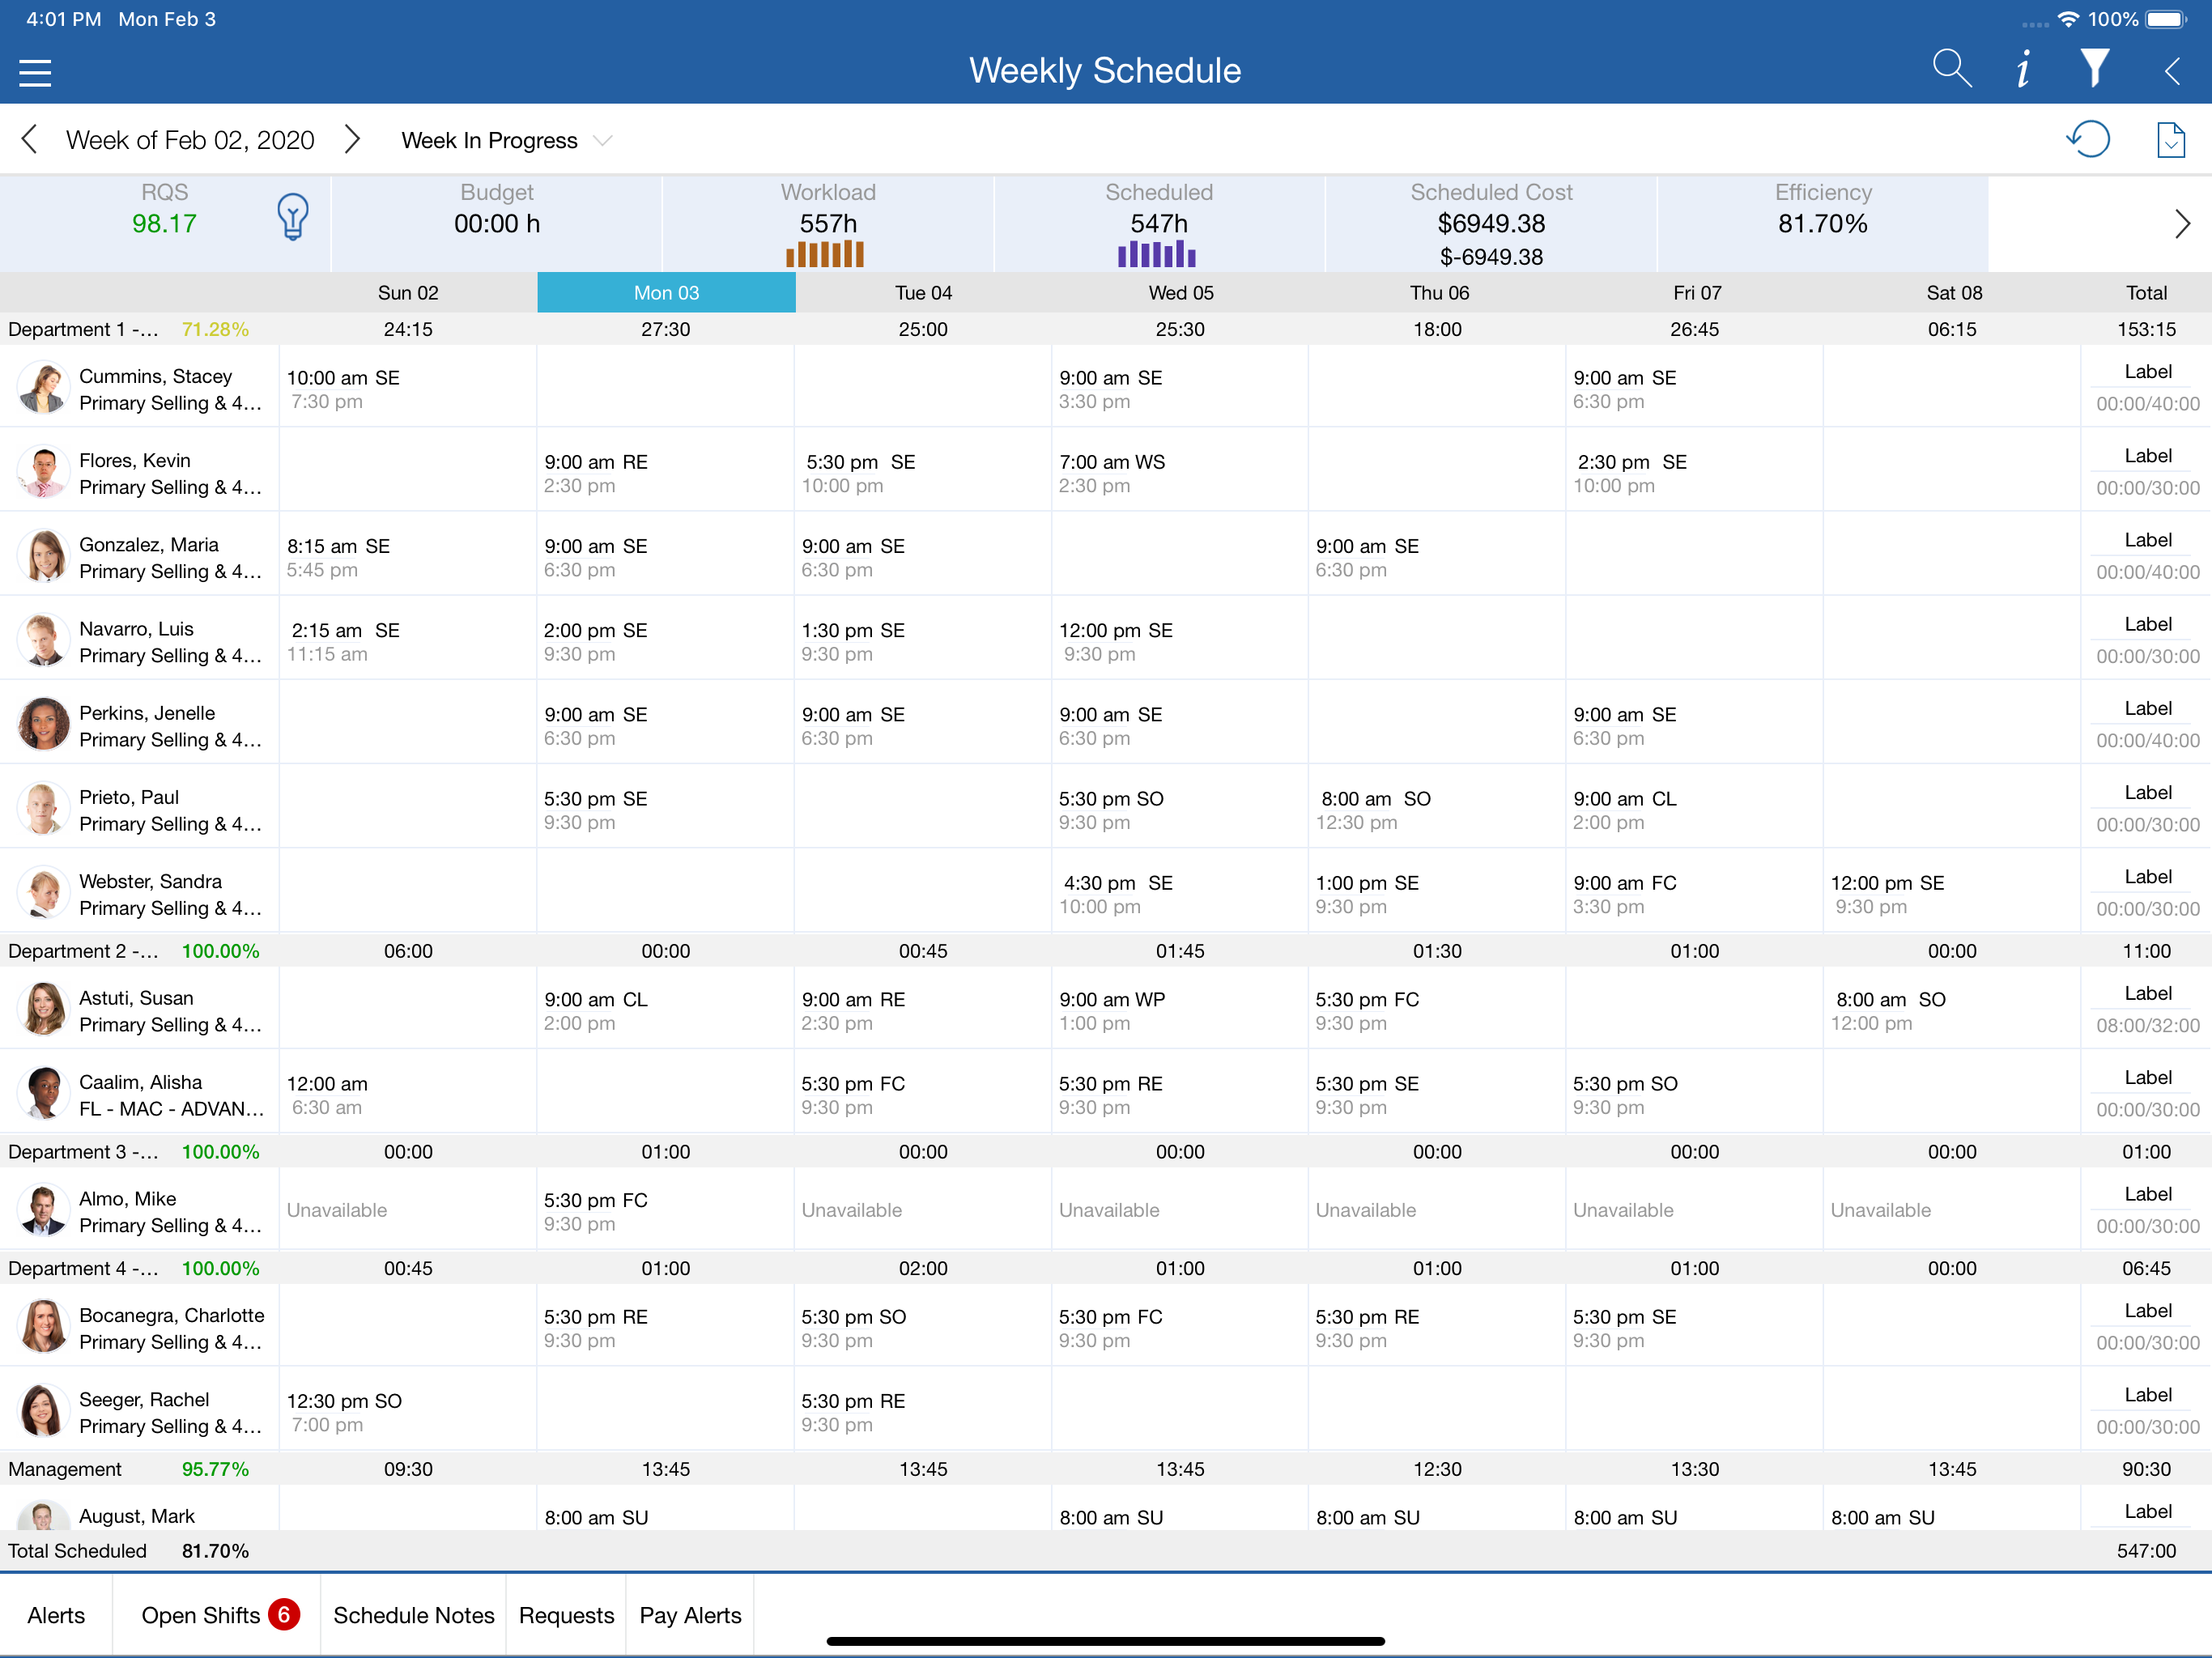Go to the next week
Viewport: 2212px width, 1658px height.
pyautogui.click(x=352, y=139)
